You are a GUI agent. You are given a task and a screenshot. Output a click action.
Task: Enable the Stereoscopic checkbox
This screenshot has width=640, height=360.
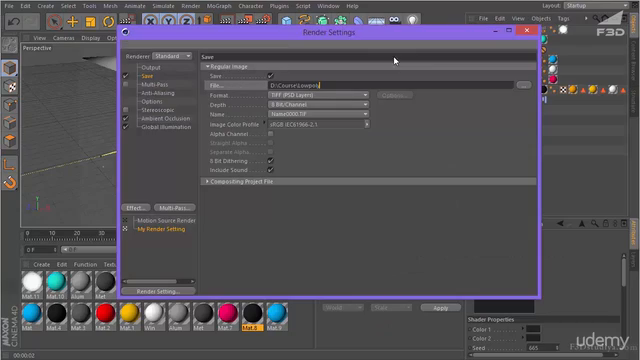(x=126, y=110)
